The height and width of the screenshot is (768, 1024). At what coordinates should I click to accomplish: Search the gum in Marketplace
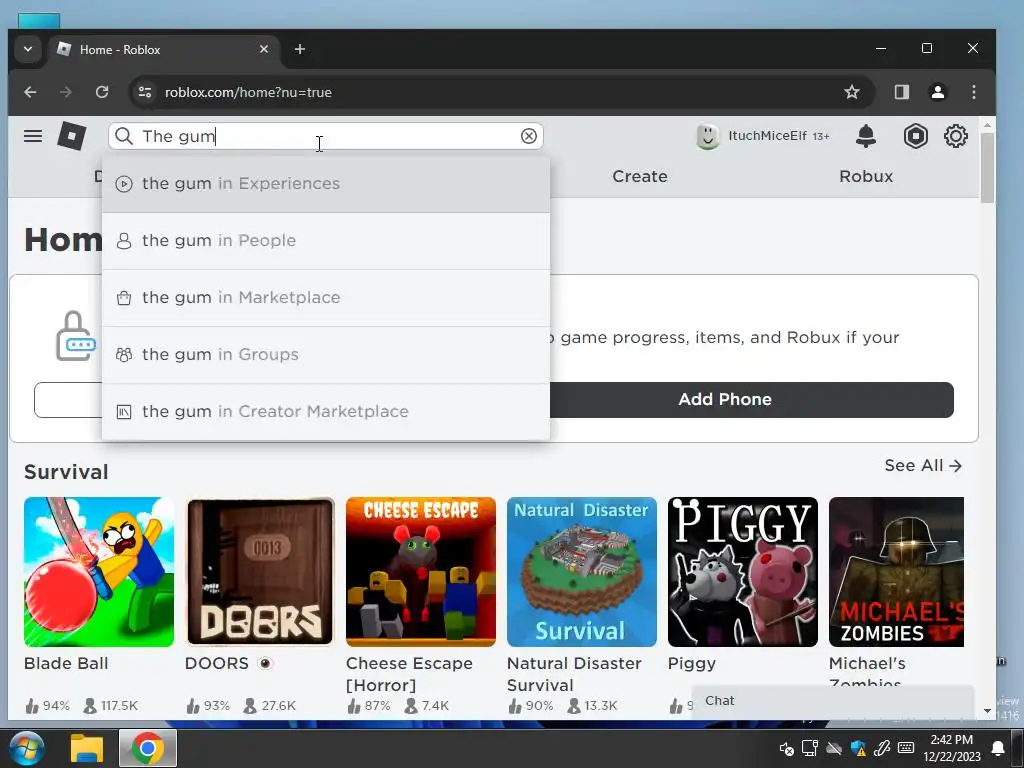point(326,297)
